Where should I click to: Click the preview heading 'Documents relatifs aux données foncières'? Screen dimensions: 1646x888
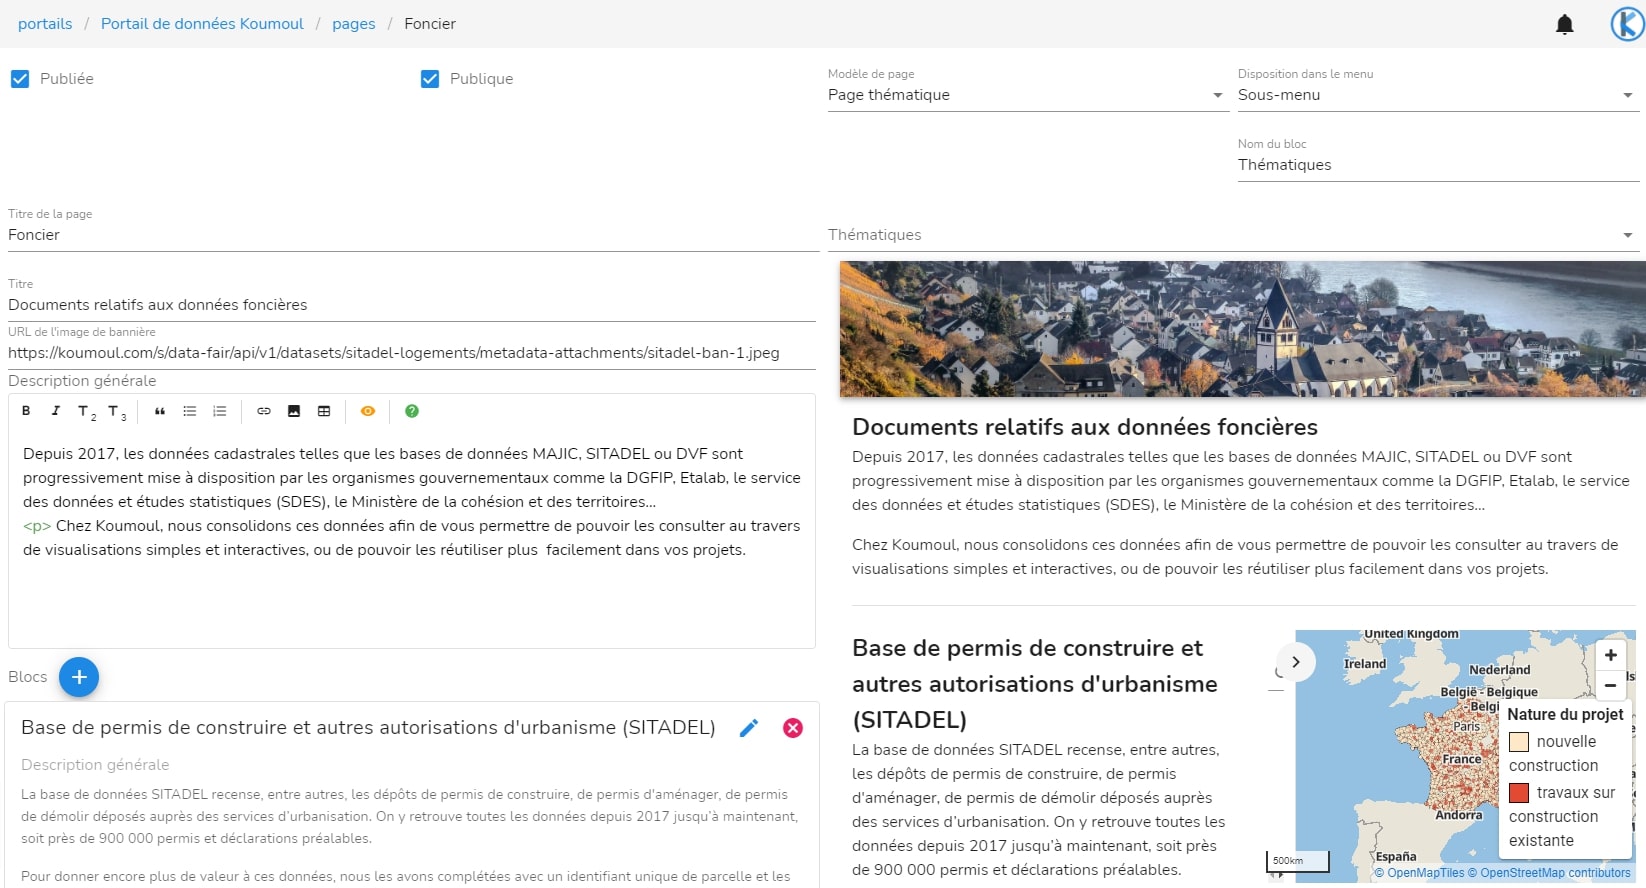pyautogui.click(x=1085, y=427)
